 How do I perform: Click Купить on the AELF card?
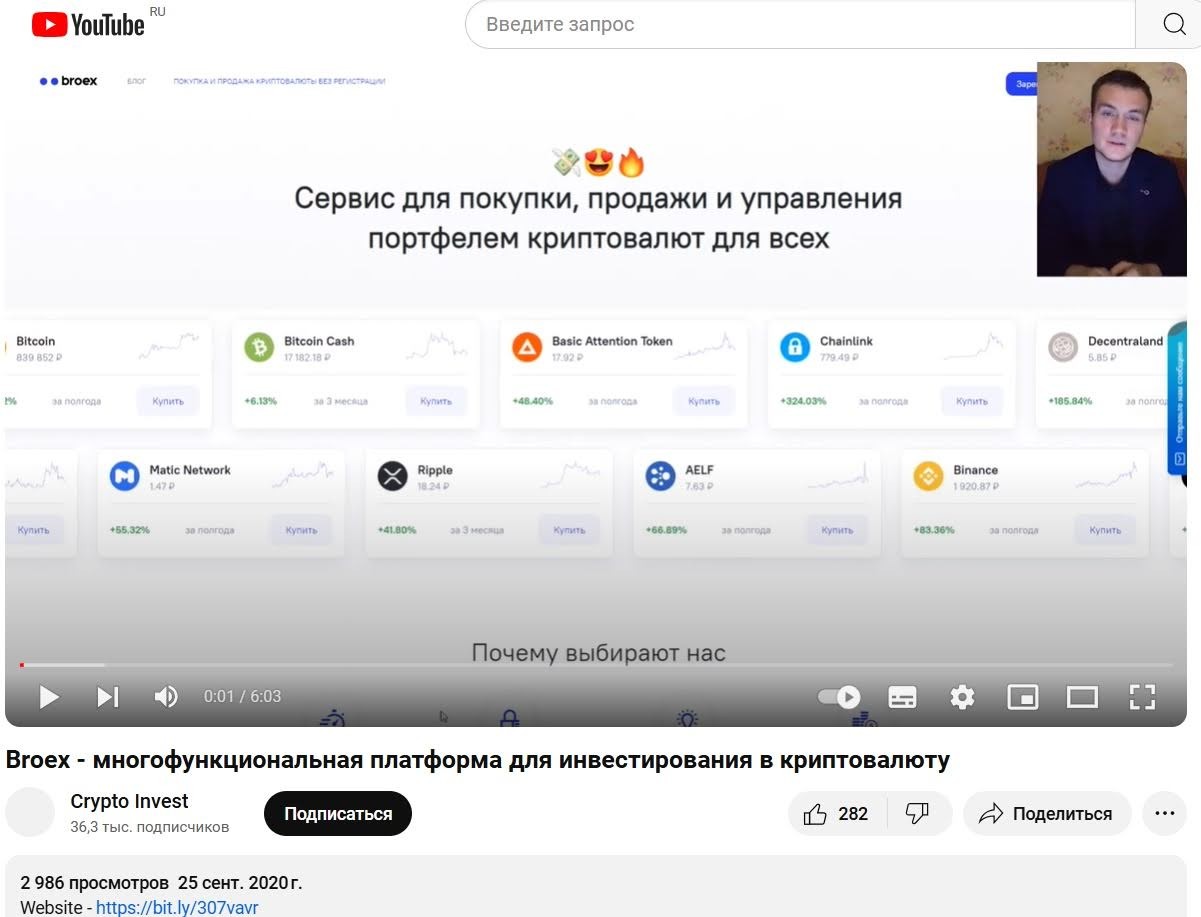pyautogui.click(x=838, y=530)
